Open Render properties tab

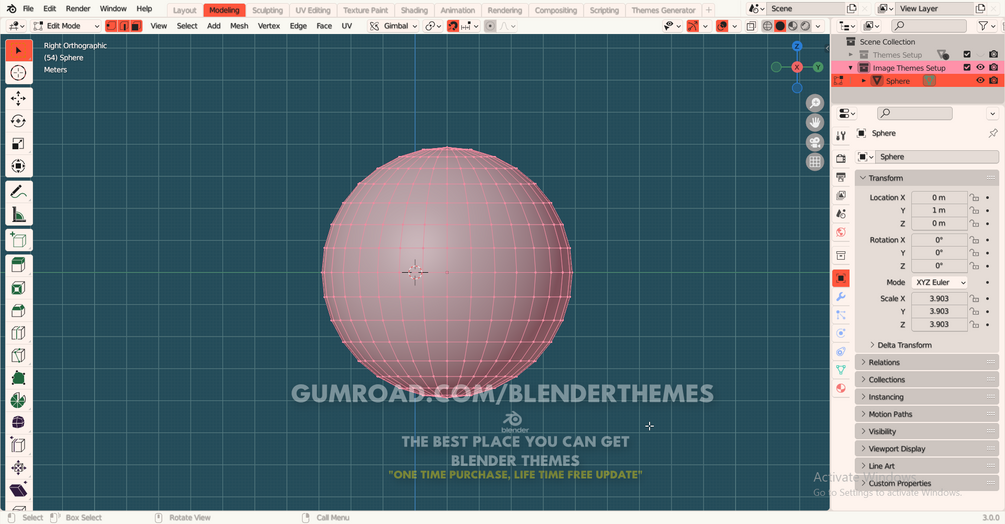click(x=841, y=158)
